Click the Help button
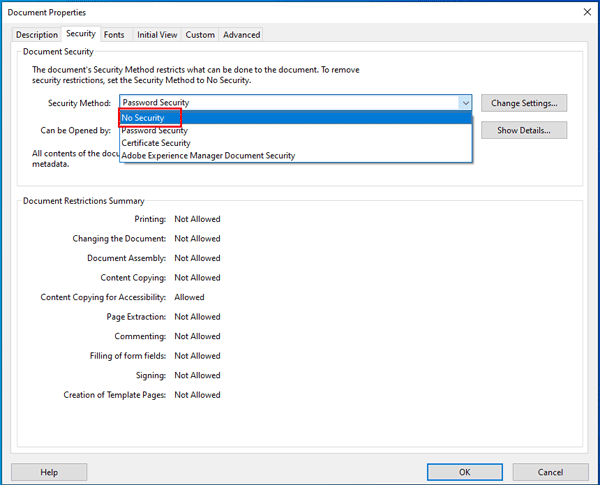600x485 pixels. point(49,472)
